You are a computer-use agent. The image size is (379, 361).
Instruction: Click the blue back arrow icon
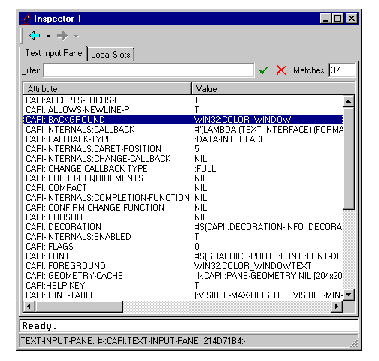click(34, 36)
